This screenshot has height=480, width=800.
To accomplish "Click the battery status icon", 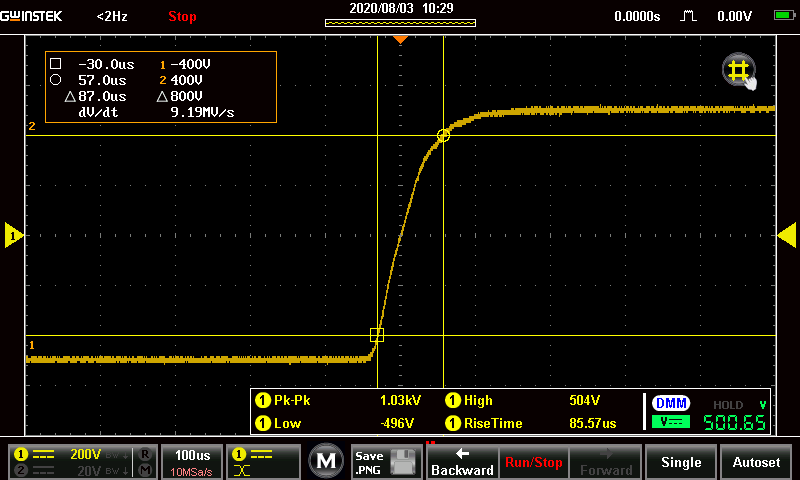I will click(x=784, y=16).
